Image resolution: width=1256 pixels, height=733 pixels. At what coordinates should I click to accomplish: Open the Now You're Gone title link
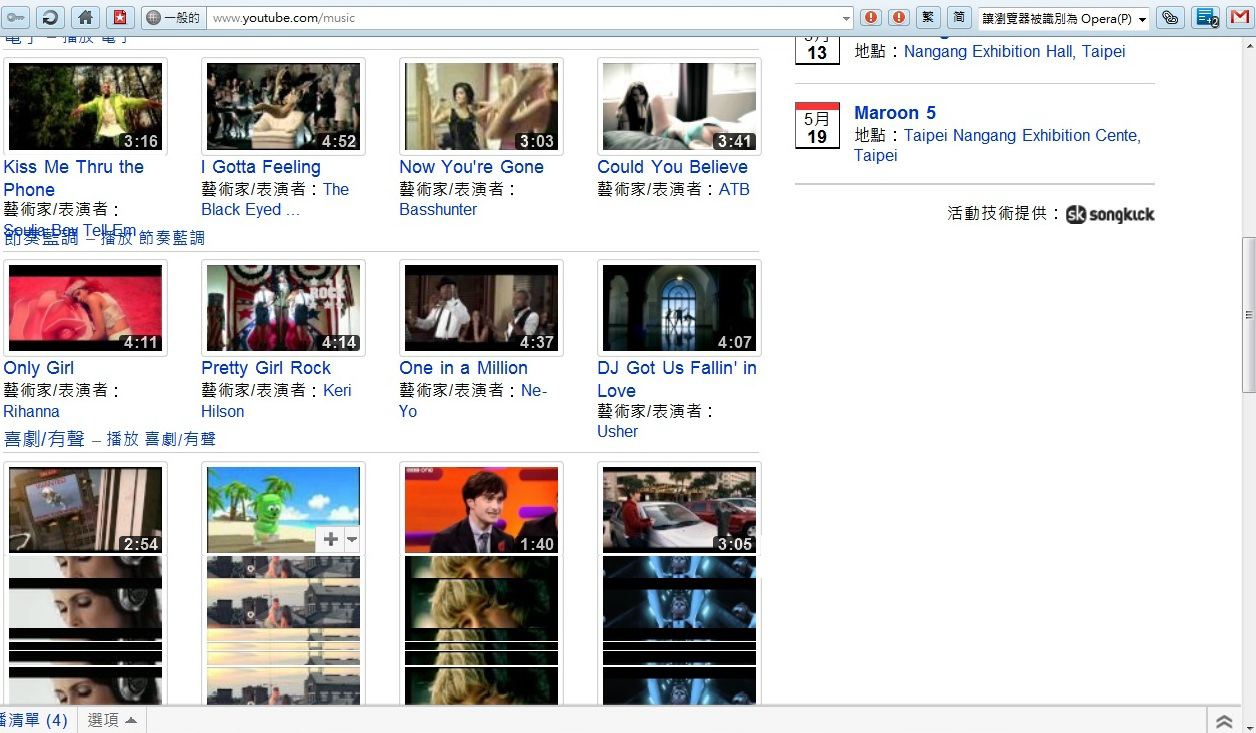coord(471,167)
